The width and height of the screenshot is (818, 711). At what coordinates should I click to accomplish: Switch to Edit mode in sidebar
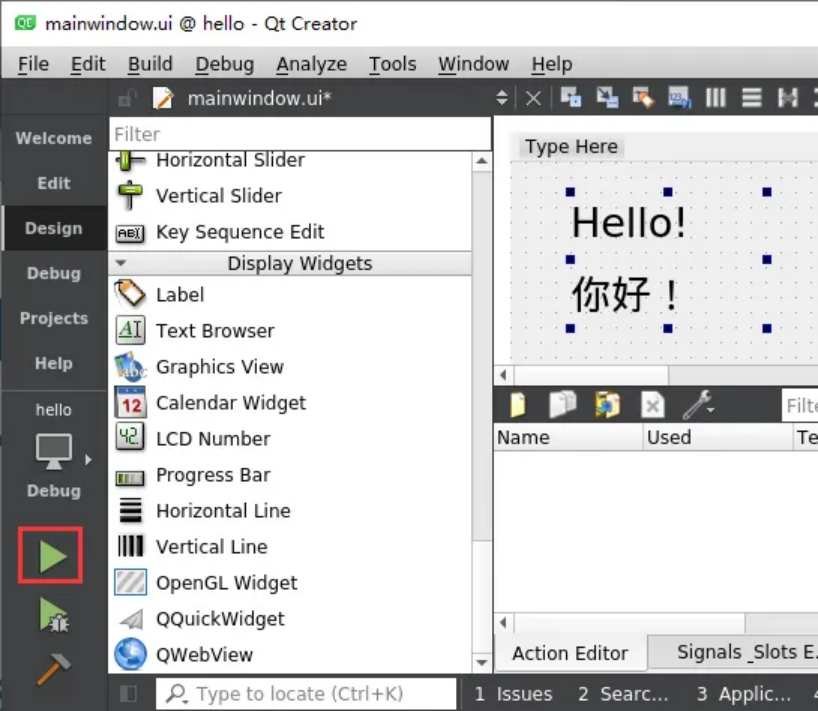[54, 183]
